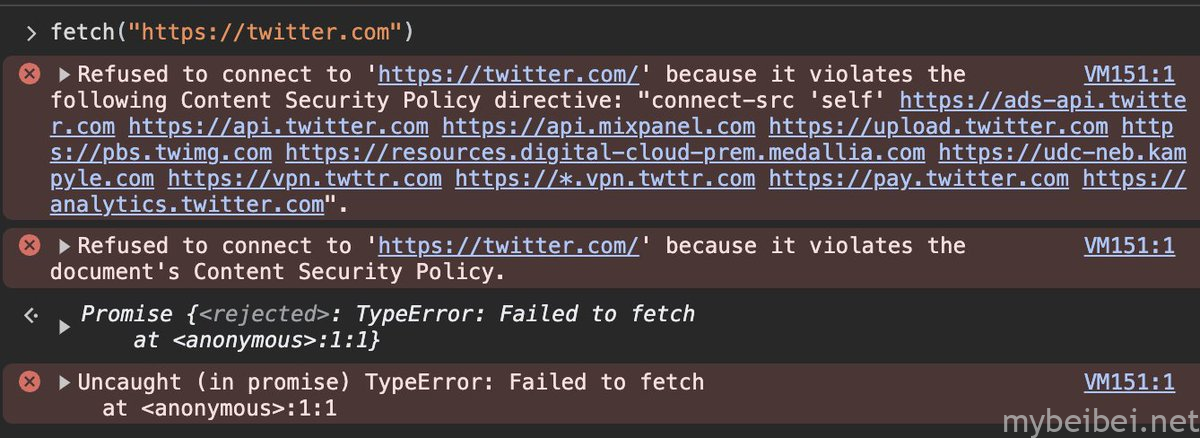Open the api.twitter.com link

pyautogui.click(x=279, y=127)
